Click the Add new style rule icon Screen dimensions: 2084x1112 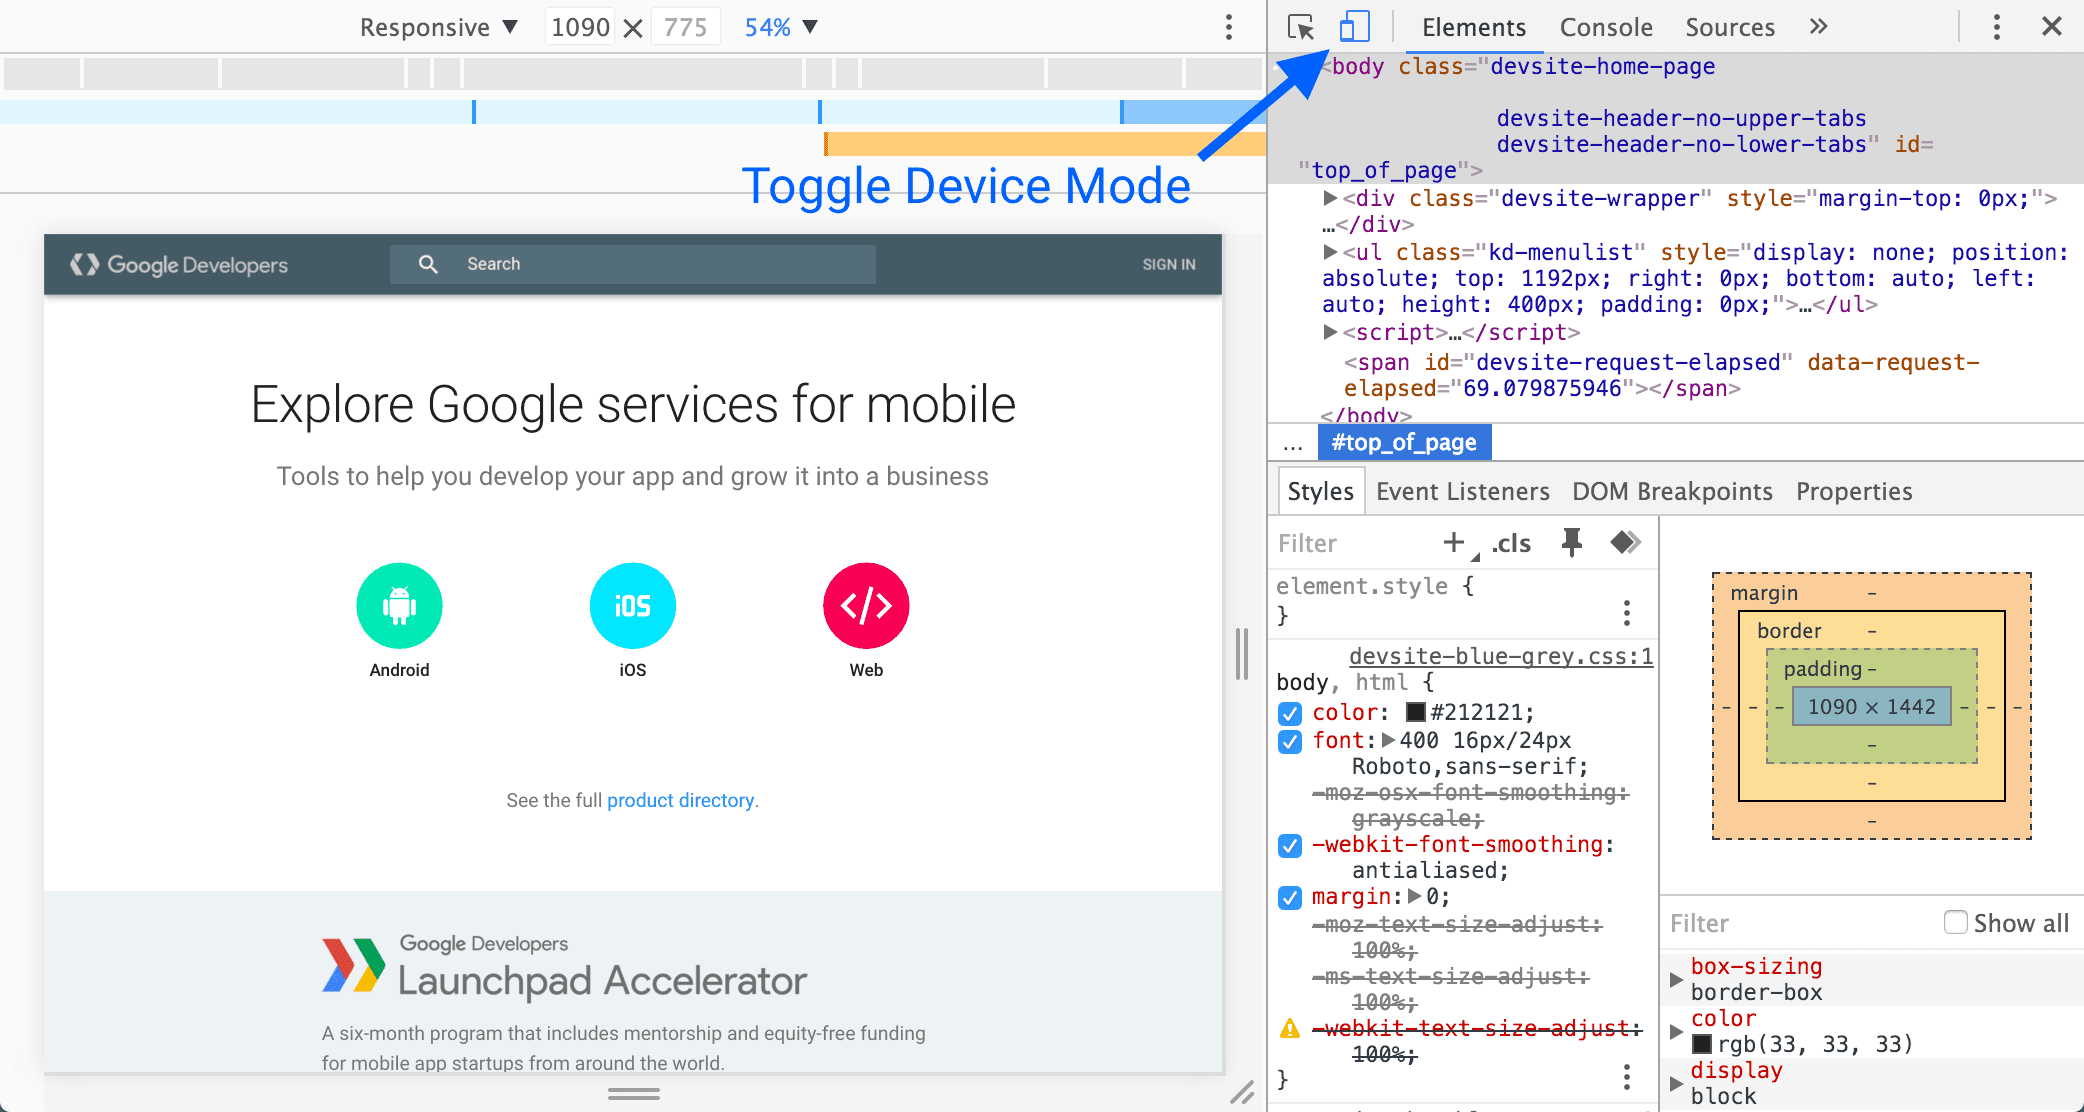(1451, 543)
